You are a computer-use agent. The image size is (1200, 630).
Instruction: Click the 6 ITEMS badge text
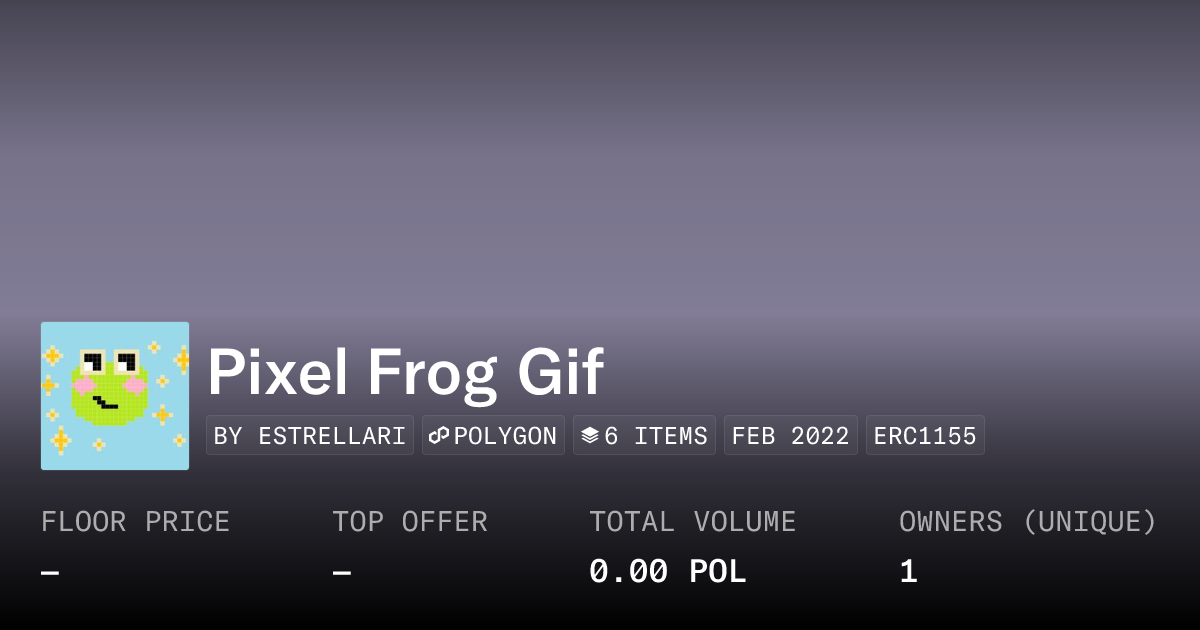click(x=655, y=436)
